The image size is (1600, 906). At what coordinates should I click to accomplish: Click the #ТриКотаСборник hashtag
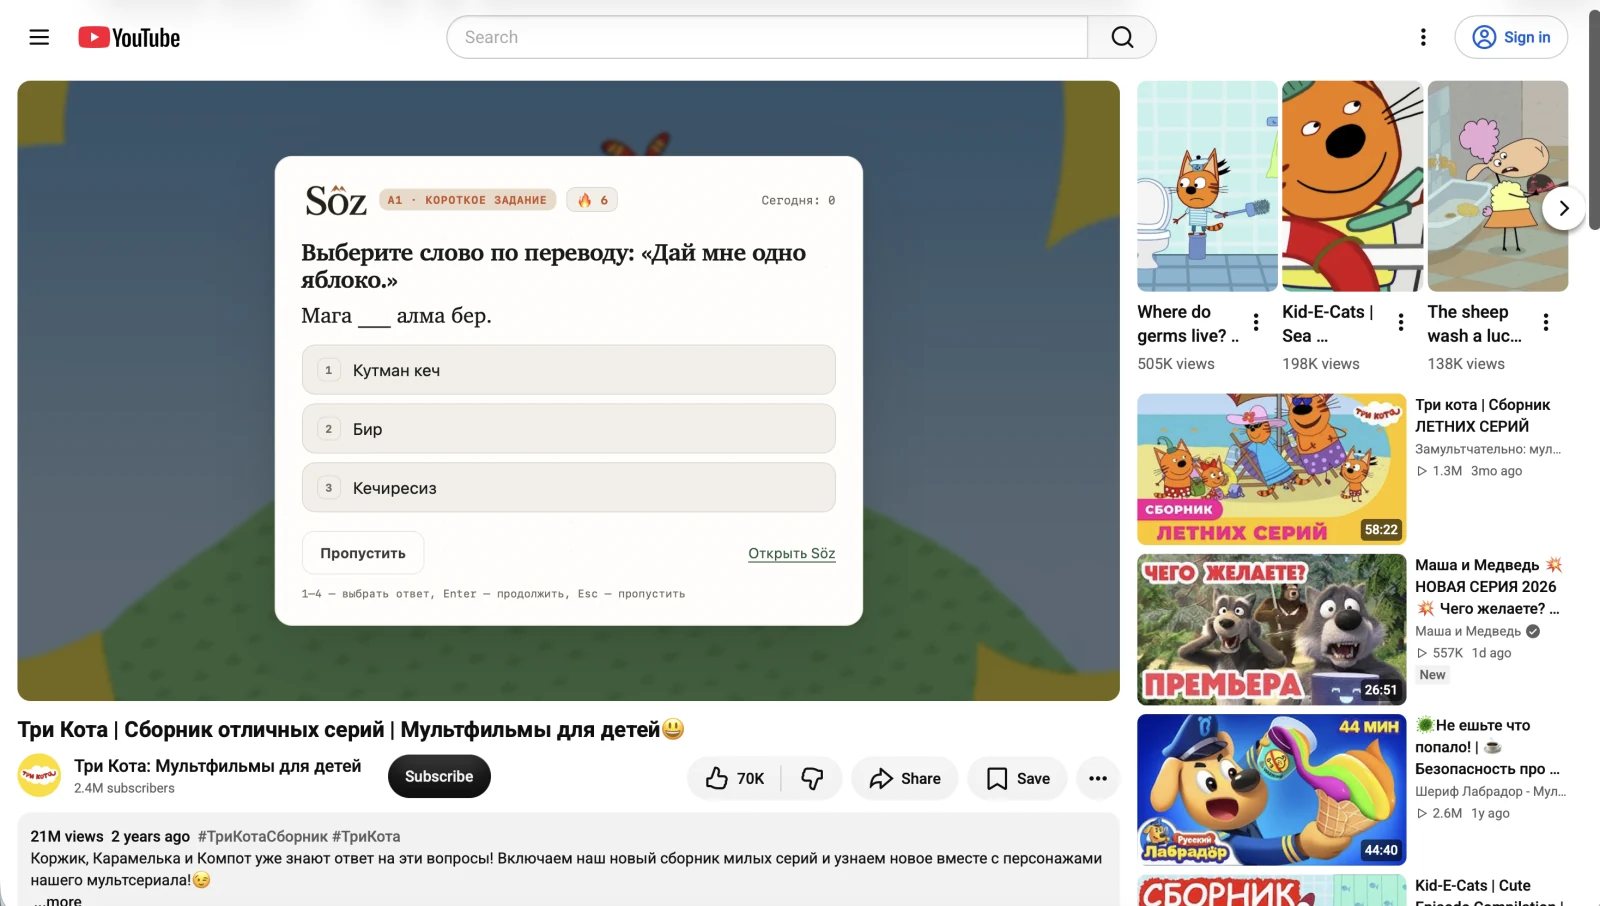click(x=263, y=836)
